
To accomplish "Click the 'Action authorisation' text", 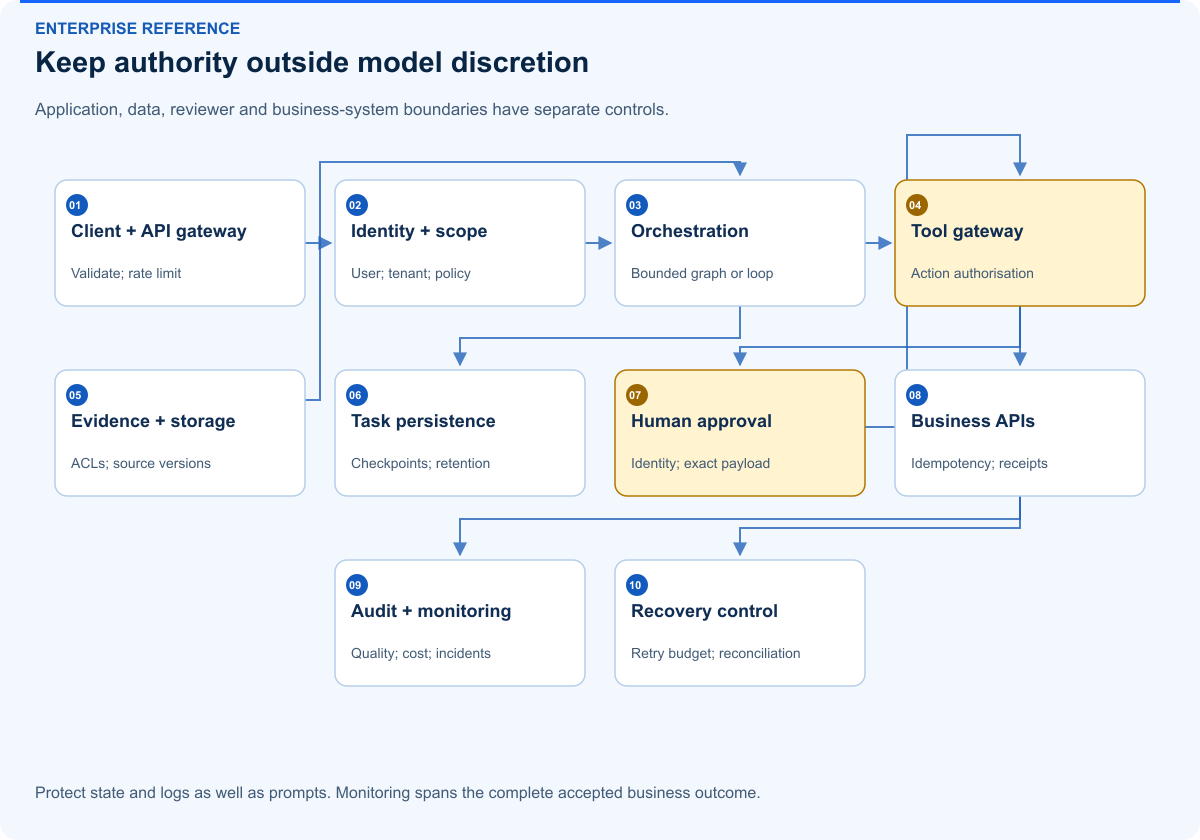I will pos(972,273).
